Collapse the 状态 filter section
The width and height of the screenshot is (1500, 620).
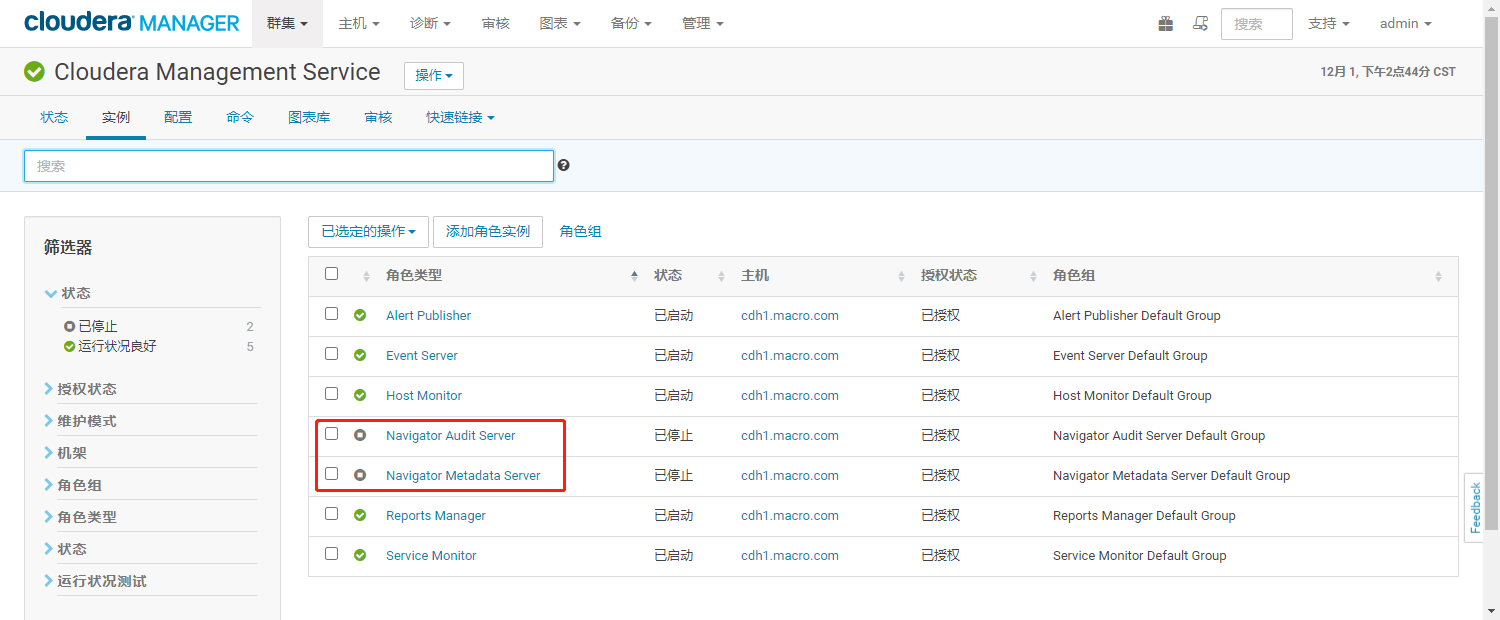68,293
